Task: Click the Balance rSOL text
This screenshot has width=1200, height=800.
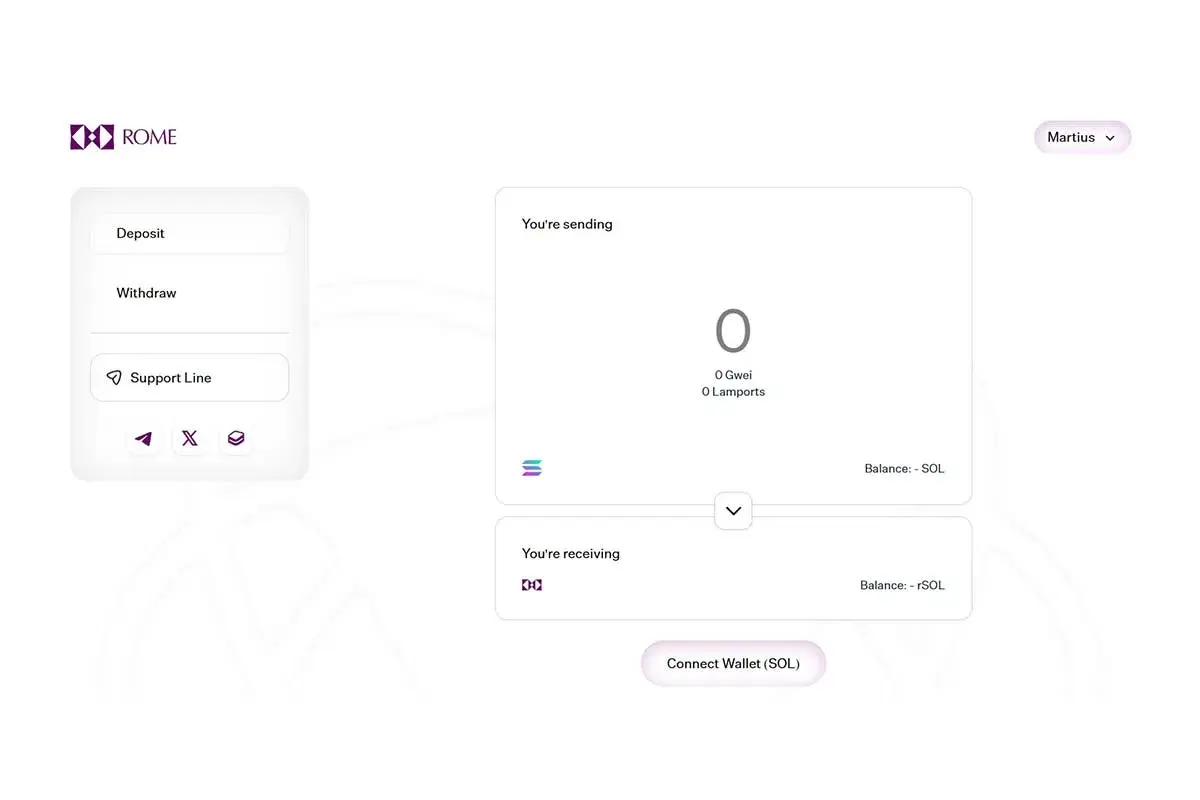Action: click(902, 585)
